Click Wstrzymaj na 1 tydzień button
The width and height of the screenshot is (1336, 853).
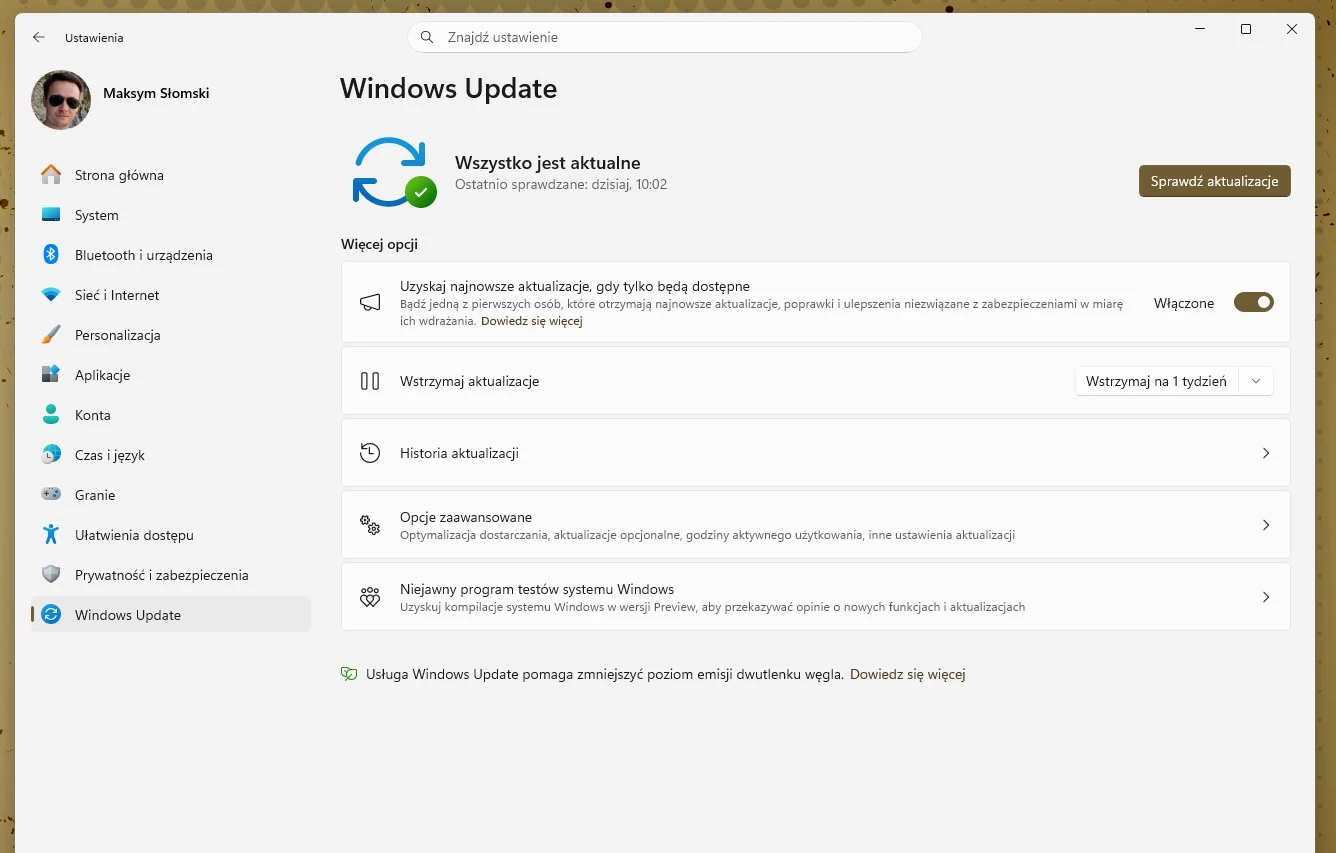(1156, 381)
